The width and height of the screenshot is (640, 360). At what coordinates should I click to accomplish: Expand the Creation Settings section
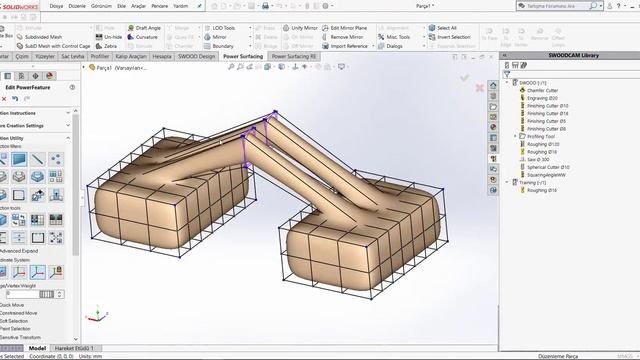pos(68,126)
